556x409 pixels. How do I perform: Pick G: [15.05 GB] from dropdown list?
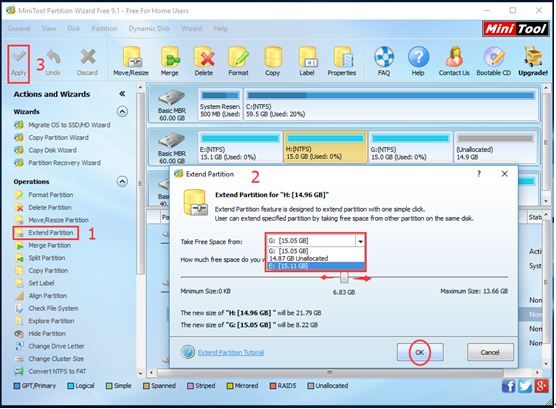316,251
